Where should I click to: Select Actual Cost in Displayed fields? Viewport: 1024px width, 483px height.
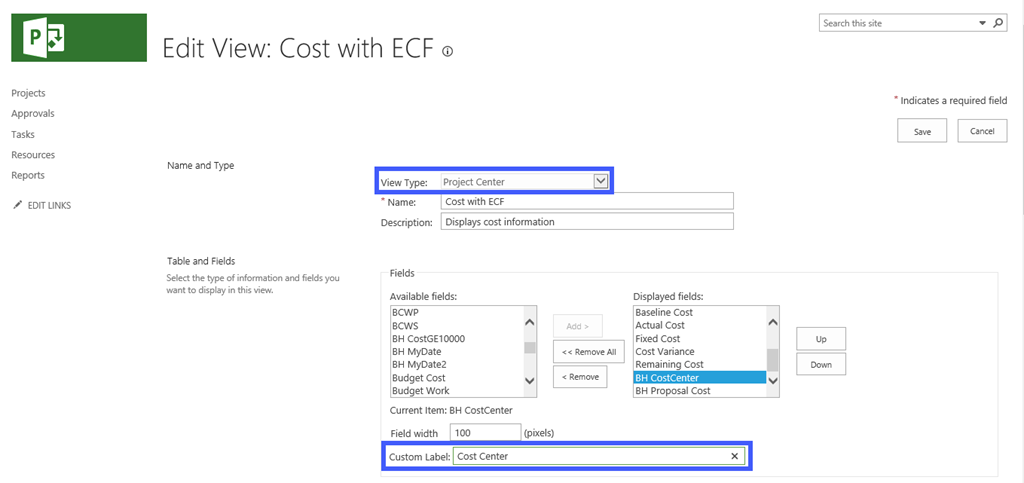pos(660,326)
